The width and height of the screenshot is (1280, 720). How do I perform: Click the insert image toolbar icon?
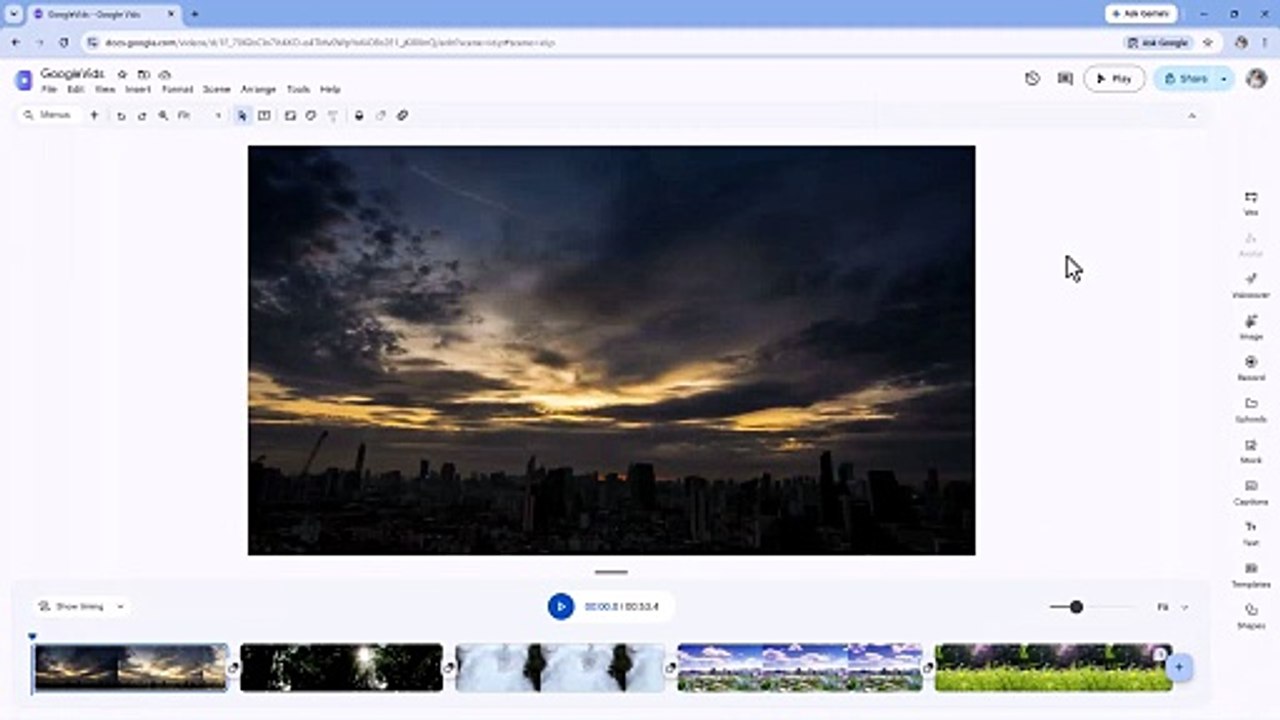click(290, 116)
